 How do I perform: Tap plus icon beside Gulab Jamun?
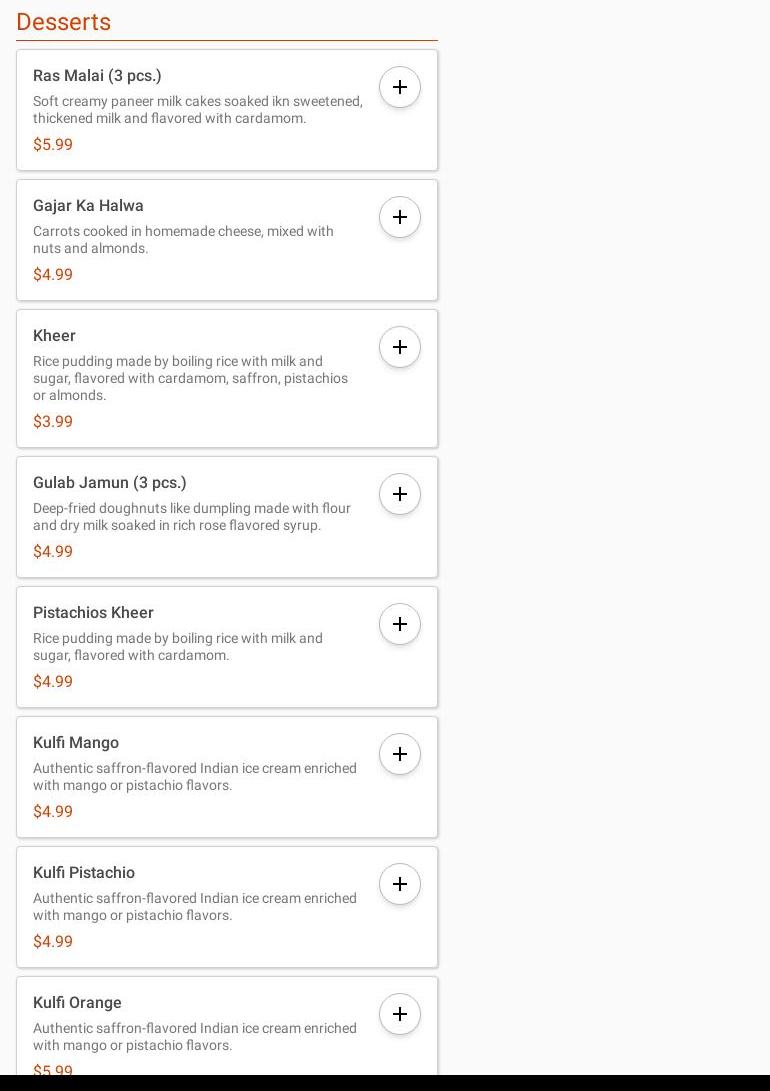(400, 494)
